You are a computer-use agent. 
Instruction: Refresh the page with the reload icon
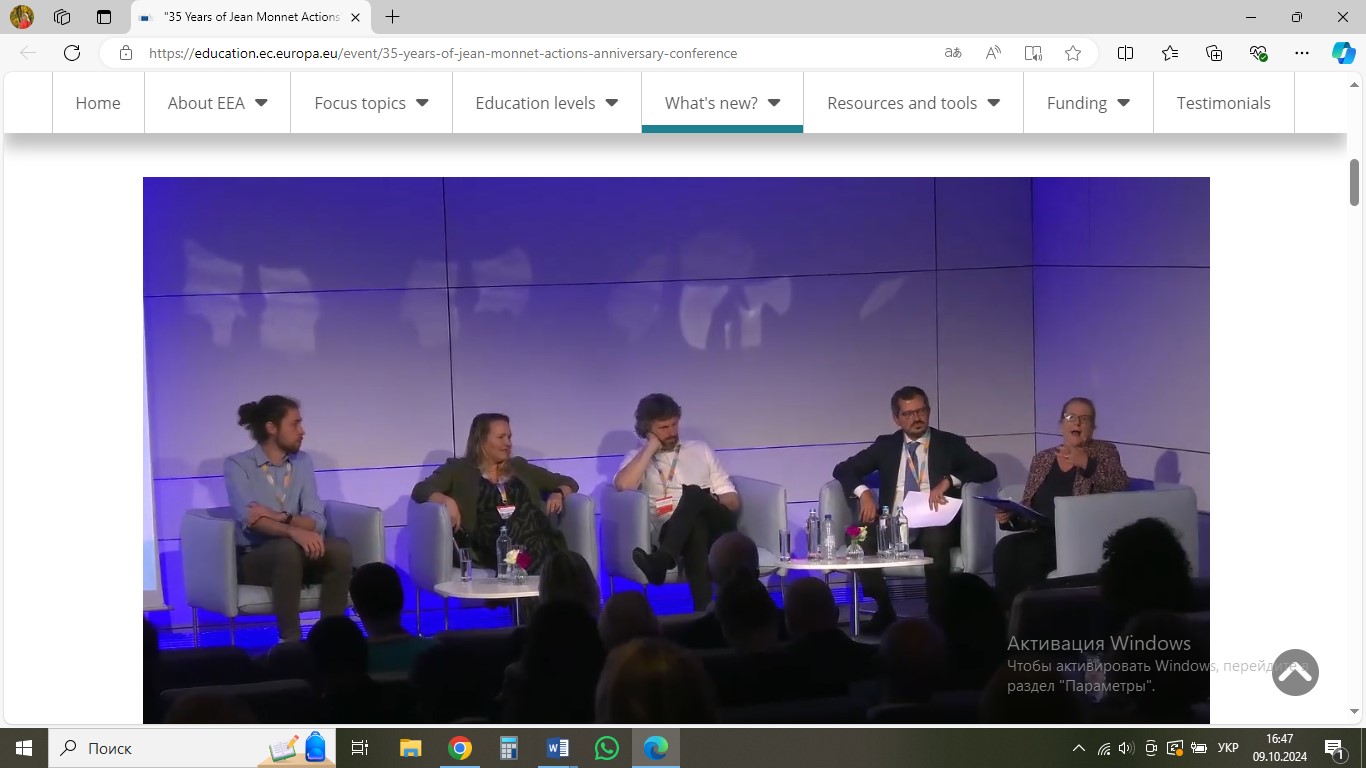72,54
